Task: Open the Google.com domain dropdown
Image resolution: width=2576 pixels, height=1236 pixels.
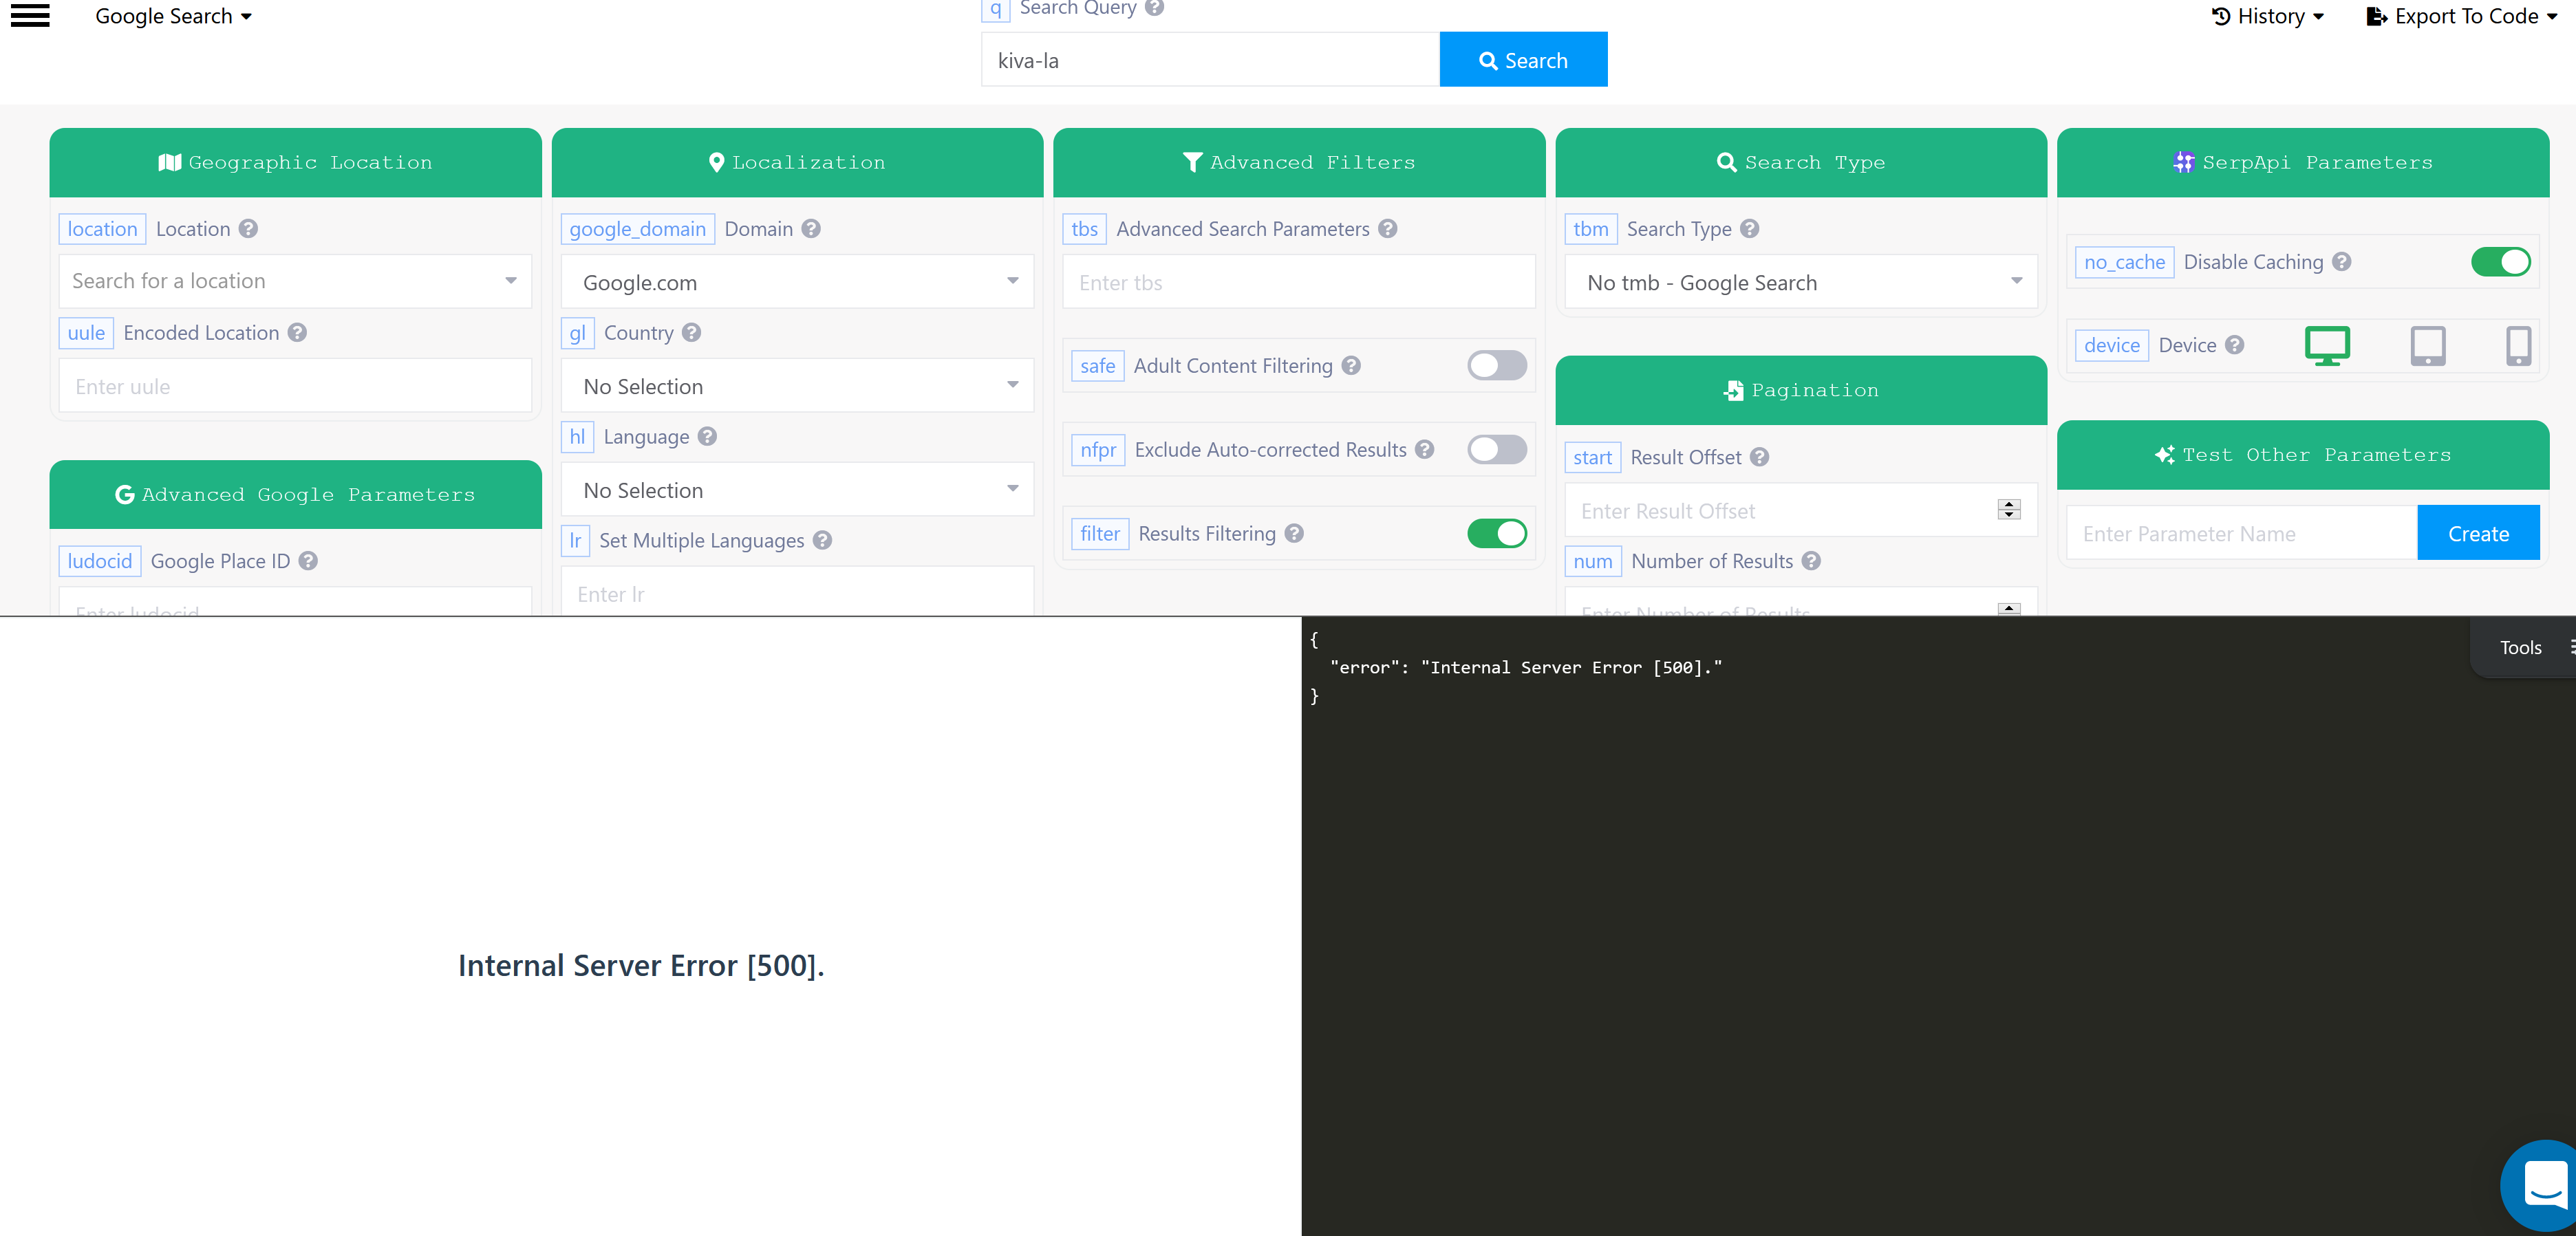Action: (x=797, y=283)
